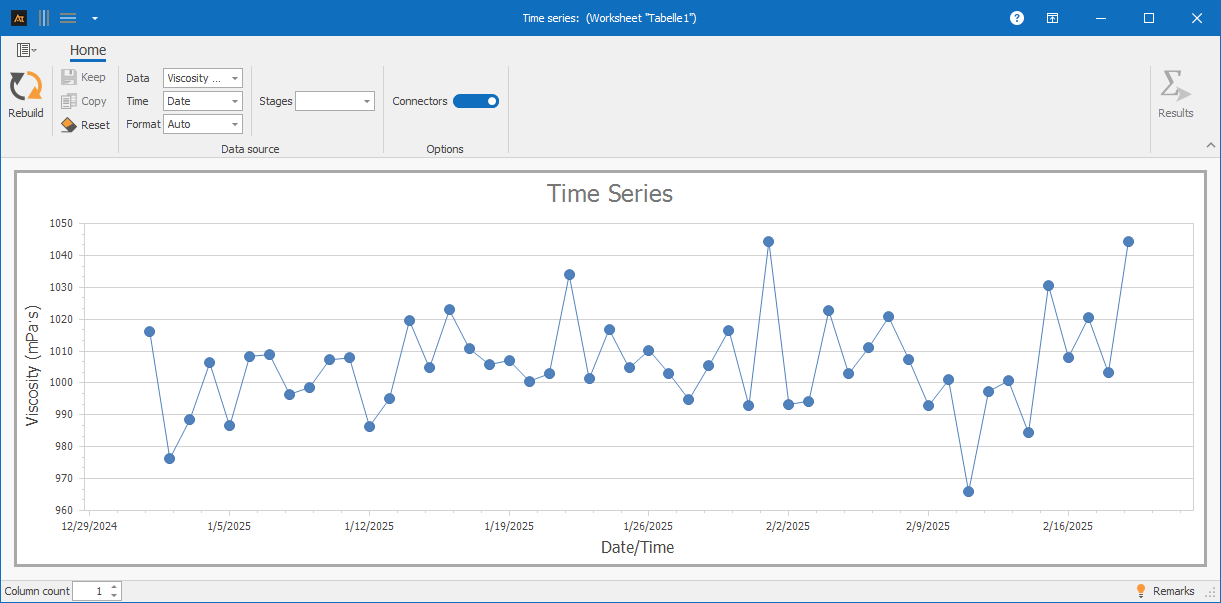Click the app logo icon in title bar
This screenshot has height=603, width=1221.
click(19, 18)
